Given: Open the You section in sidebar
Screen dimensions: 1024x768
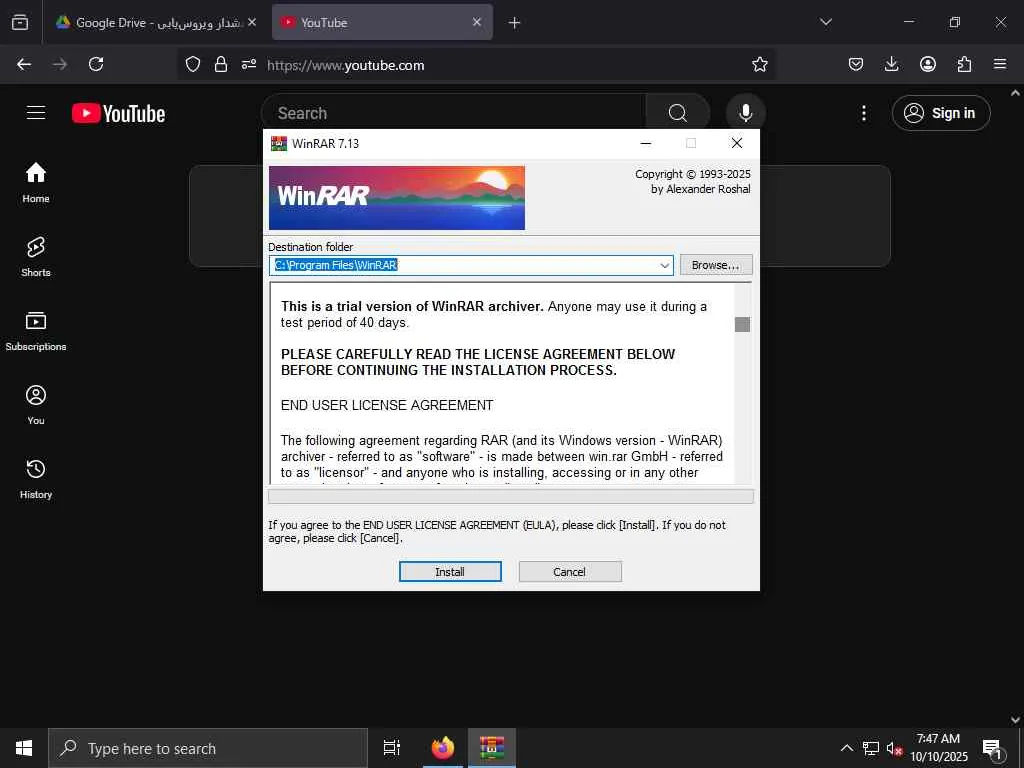Looking at the screenshot, I should (x=36, y=405).
